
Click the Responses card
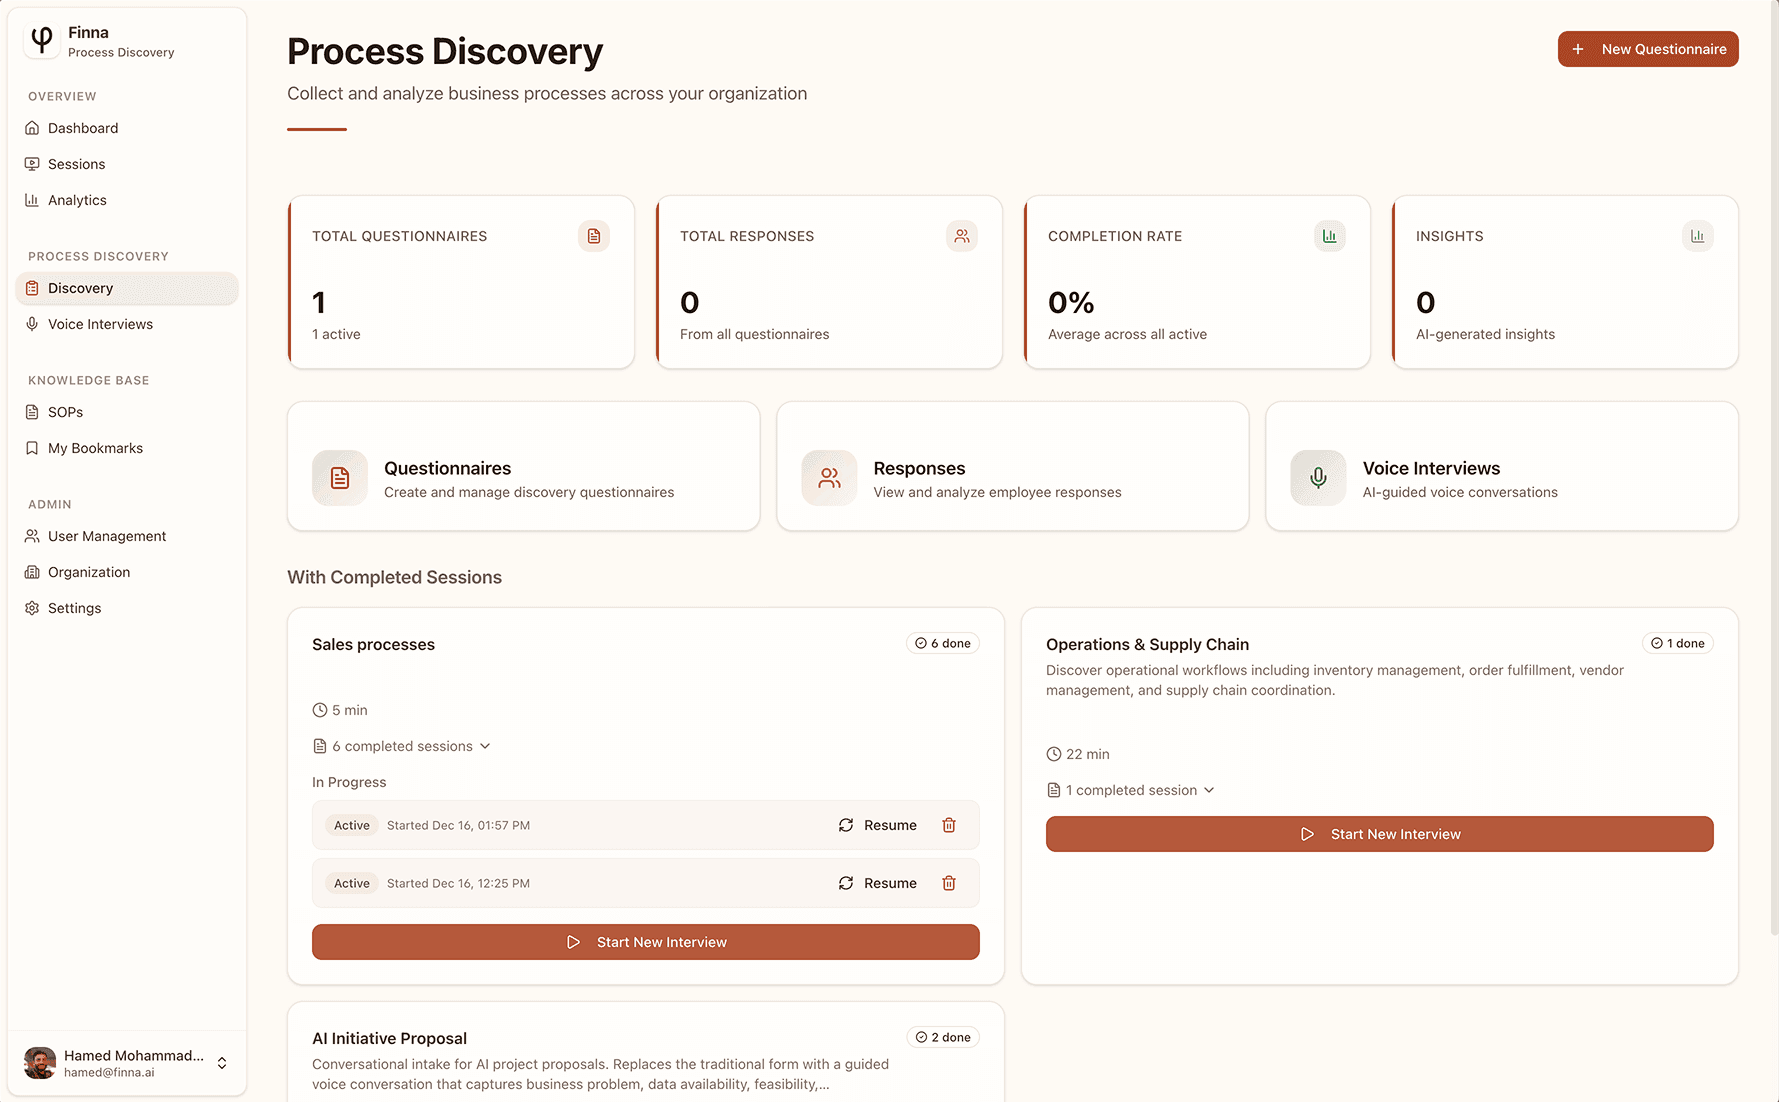[1012, 466]
